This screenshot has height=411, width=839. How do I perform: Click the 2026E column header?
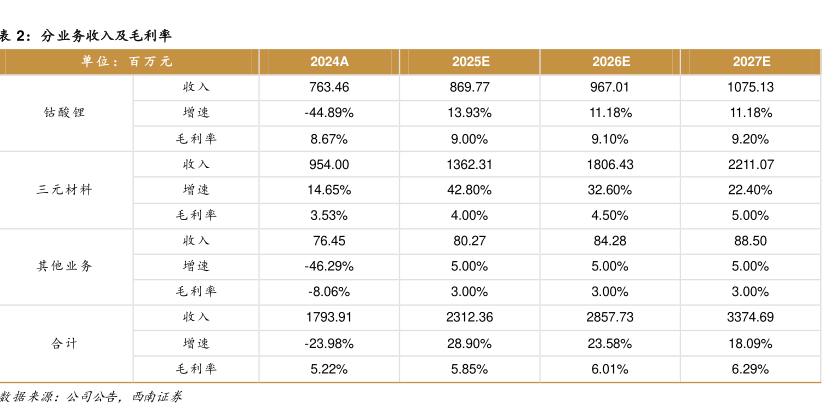pyautogui.click(x=610, y=62)
